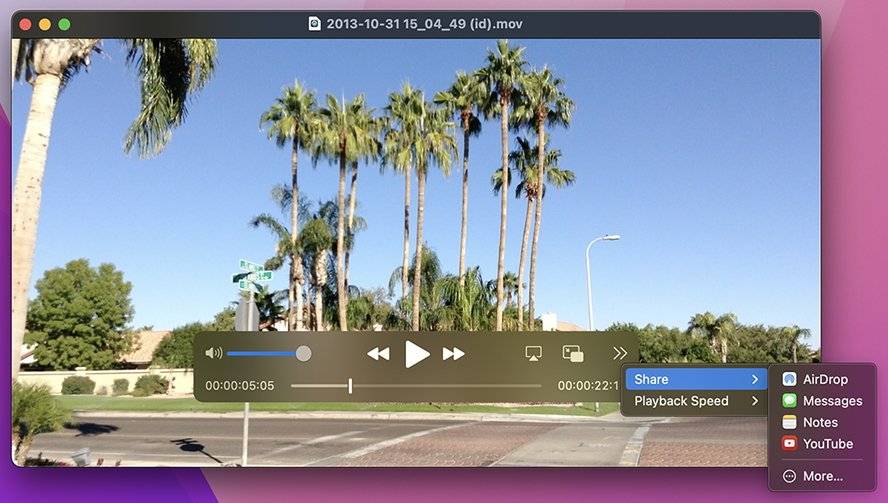Screen dimensions: 888x503
Task: Share the video via Messages
Action: pos(822,400)
